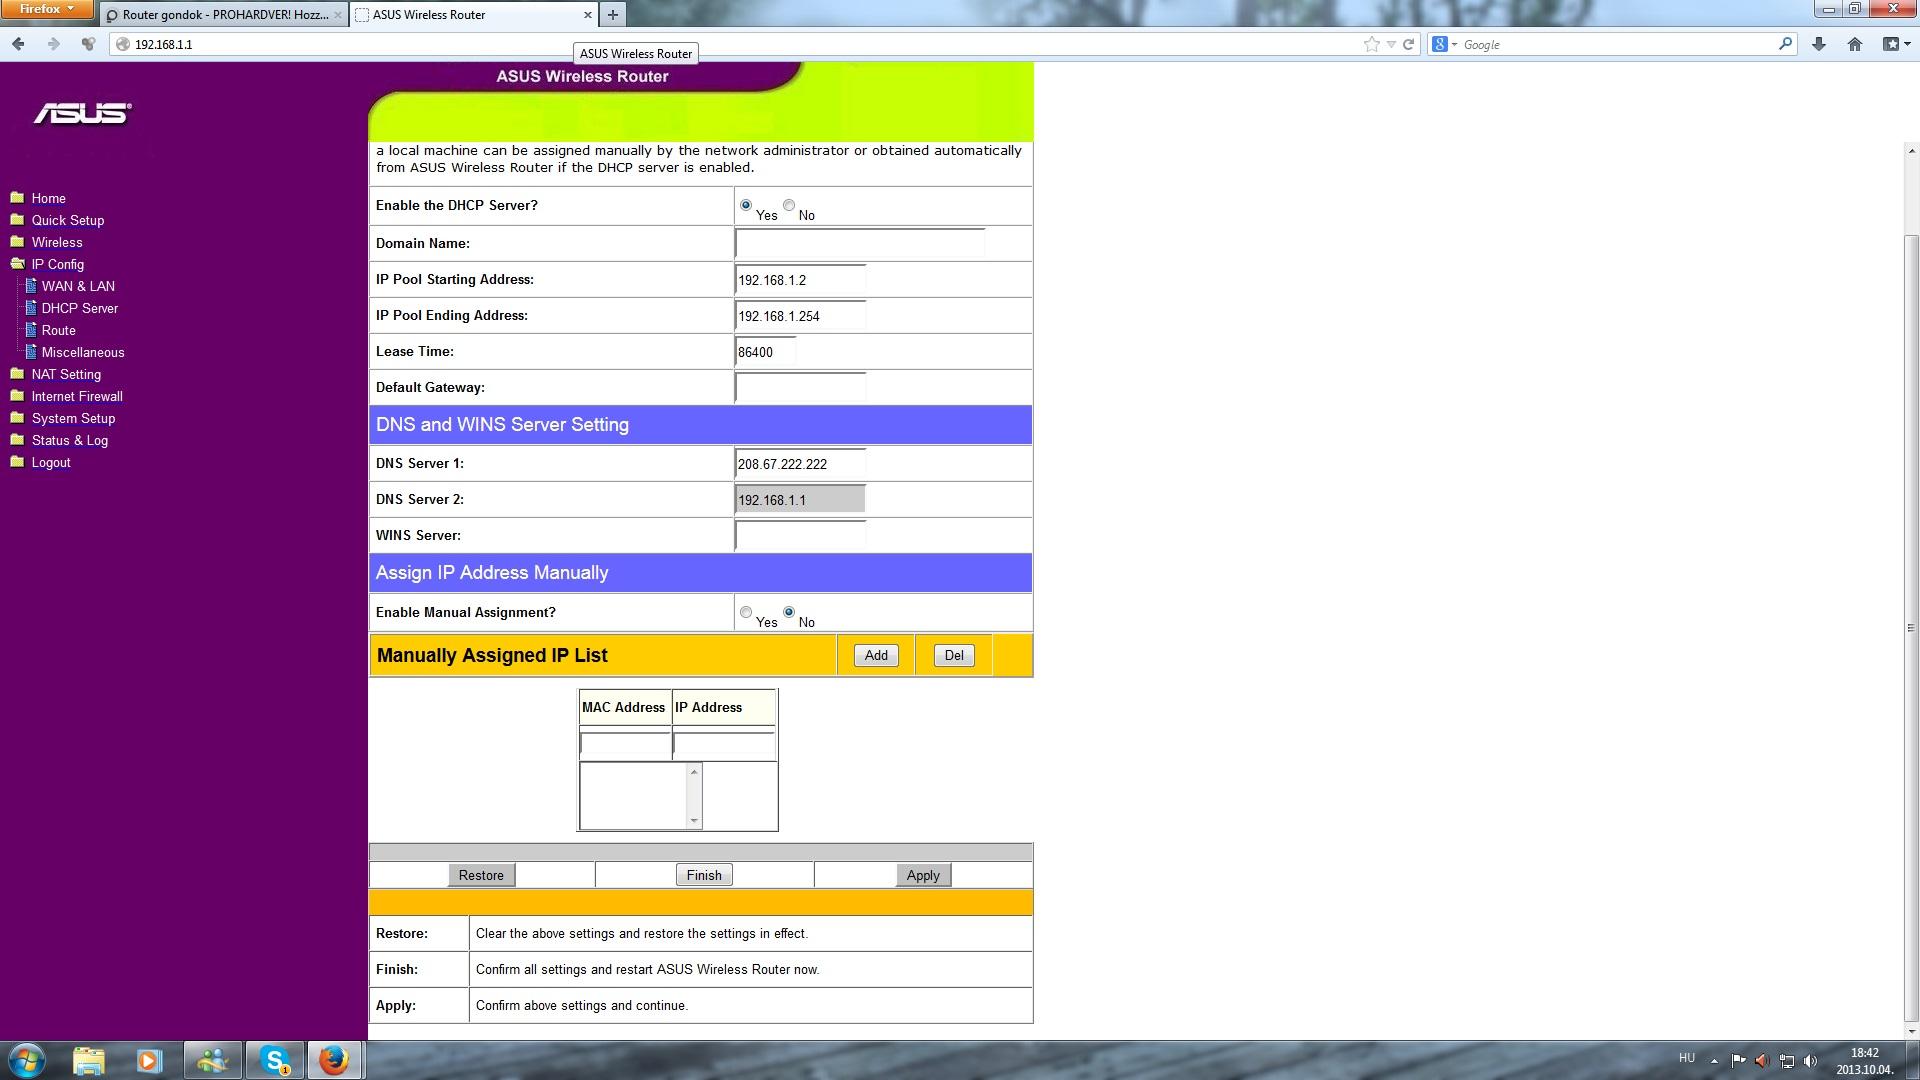This screenshot has width=1920, height=1080.
Task: Focus the IP Pool Ending Address field
Action: (800, 316)
